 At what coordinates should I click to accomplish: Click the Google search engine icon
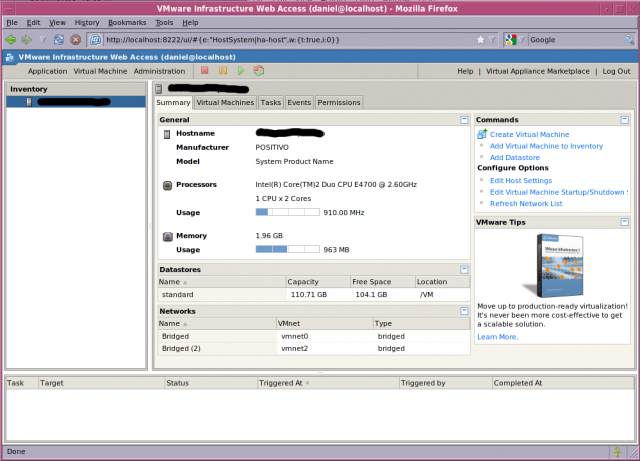[510, 40]
